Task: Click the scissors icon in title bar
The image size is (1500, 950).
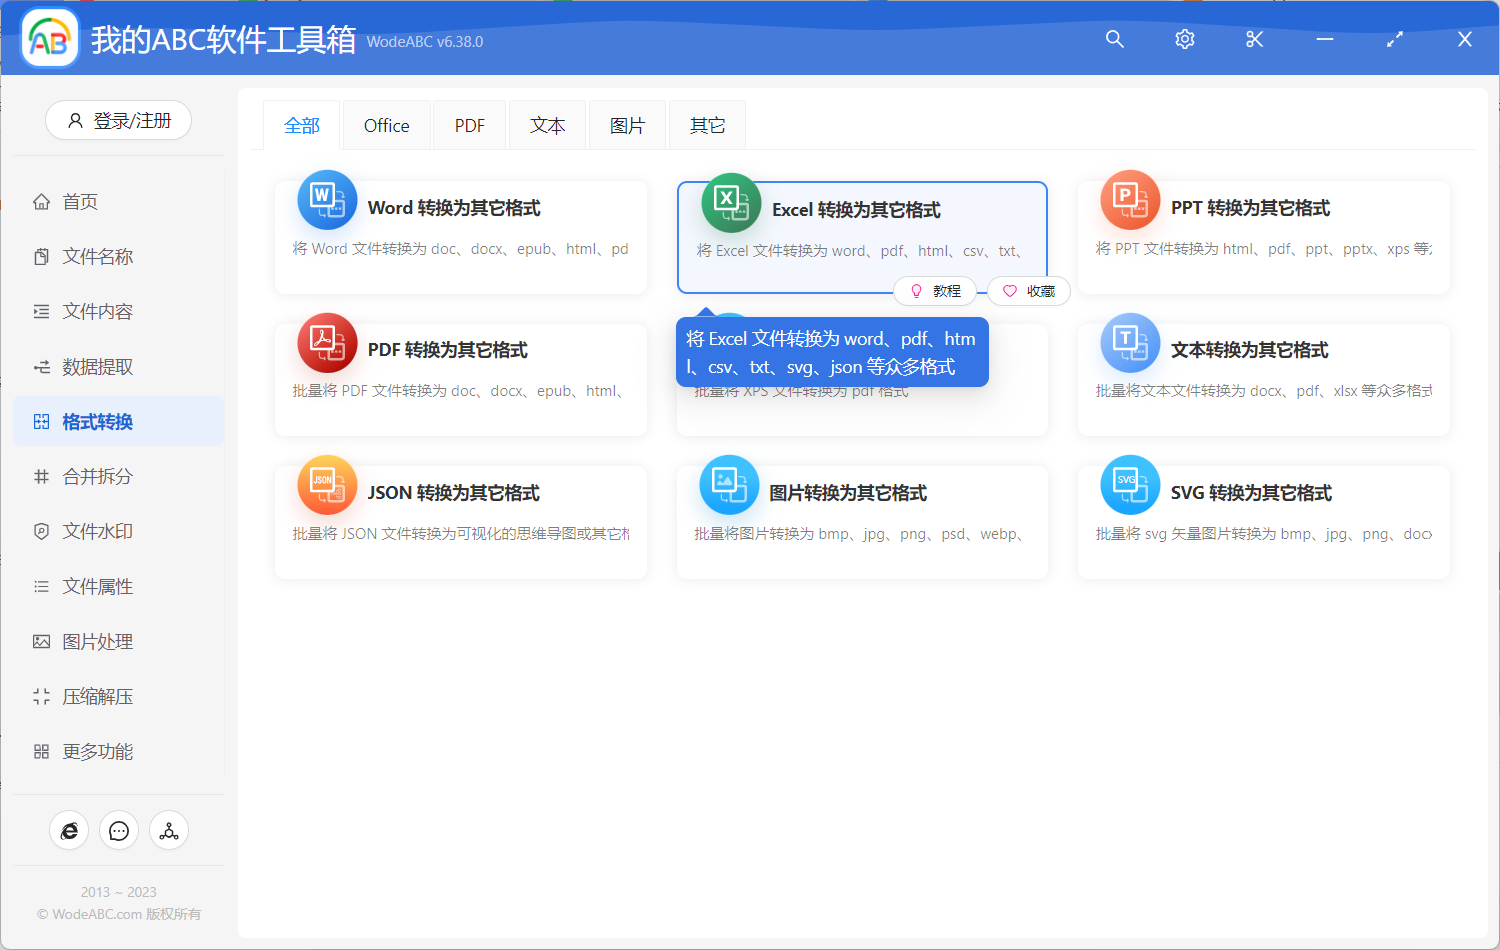Action: click(x=1254, y=39)
